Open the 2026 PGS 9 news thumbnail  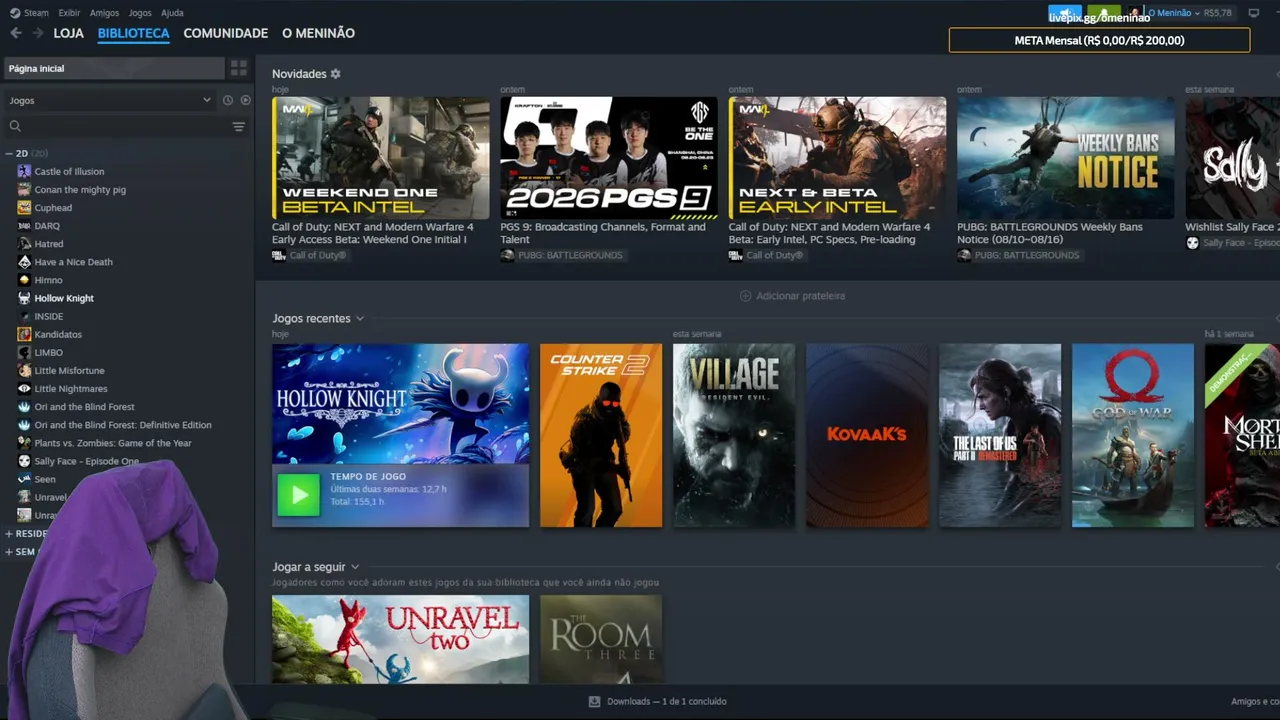[x=609, y=158]
